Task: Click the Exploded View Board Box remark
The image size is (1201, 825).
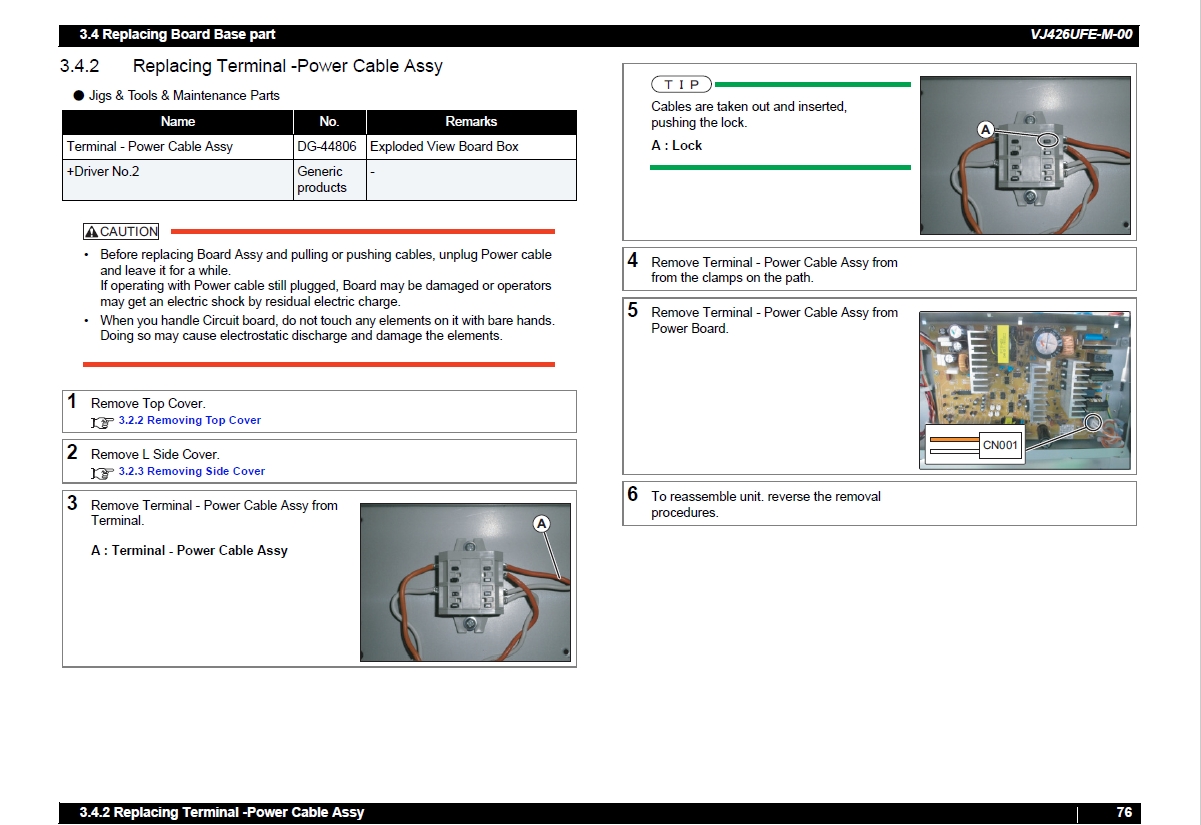Action: (444, 147)
